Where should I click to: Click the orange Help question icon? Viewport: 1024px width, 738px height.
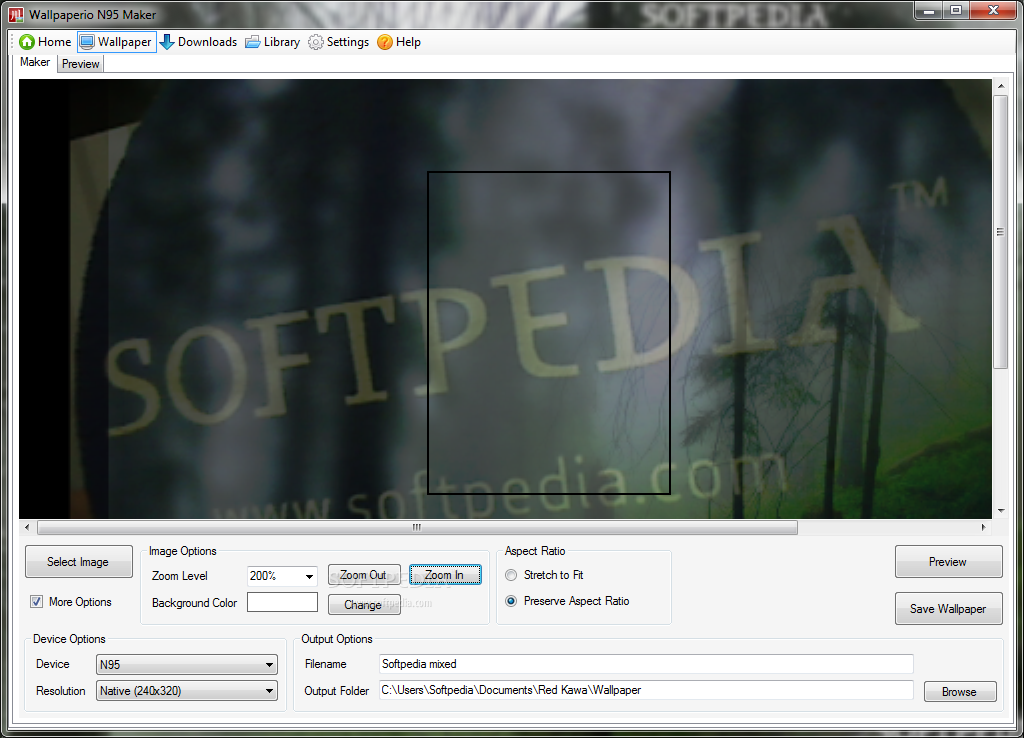(x=385, y=42)
